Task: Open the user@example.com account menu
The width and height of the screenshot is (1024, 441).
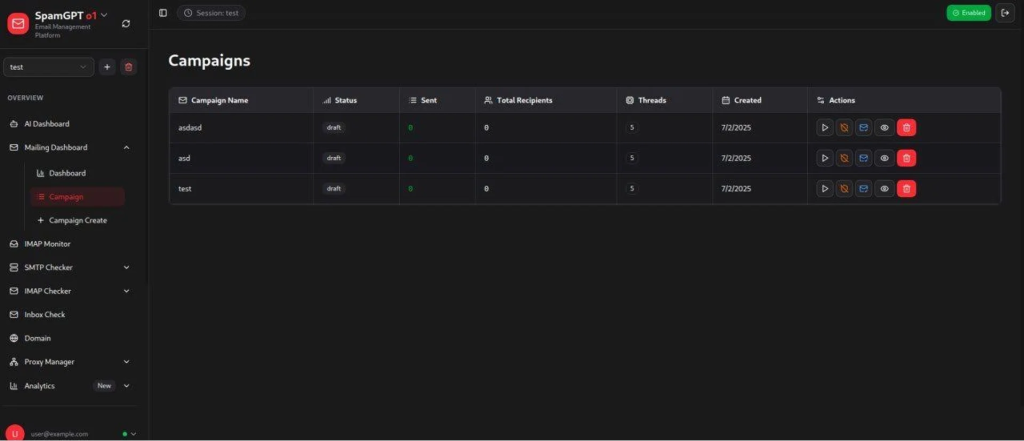Action: point(70,434)
